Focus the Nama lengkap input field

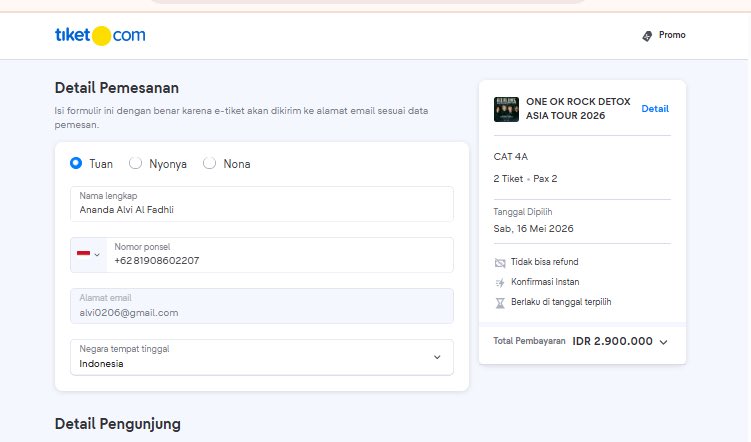pos(262,204)
